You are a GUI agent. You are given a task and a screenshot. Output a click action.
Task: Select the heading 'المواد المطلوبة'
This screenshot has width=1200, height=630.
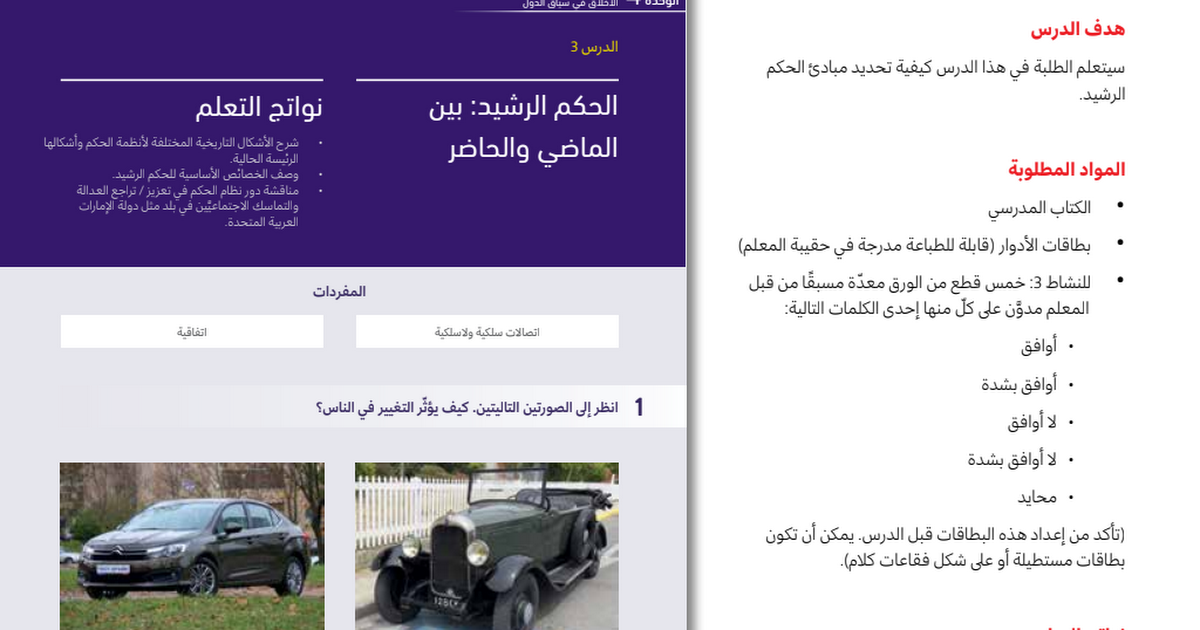tap(1066, 169)
